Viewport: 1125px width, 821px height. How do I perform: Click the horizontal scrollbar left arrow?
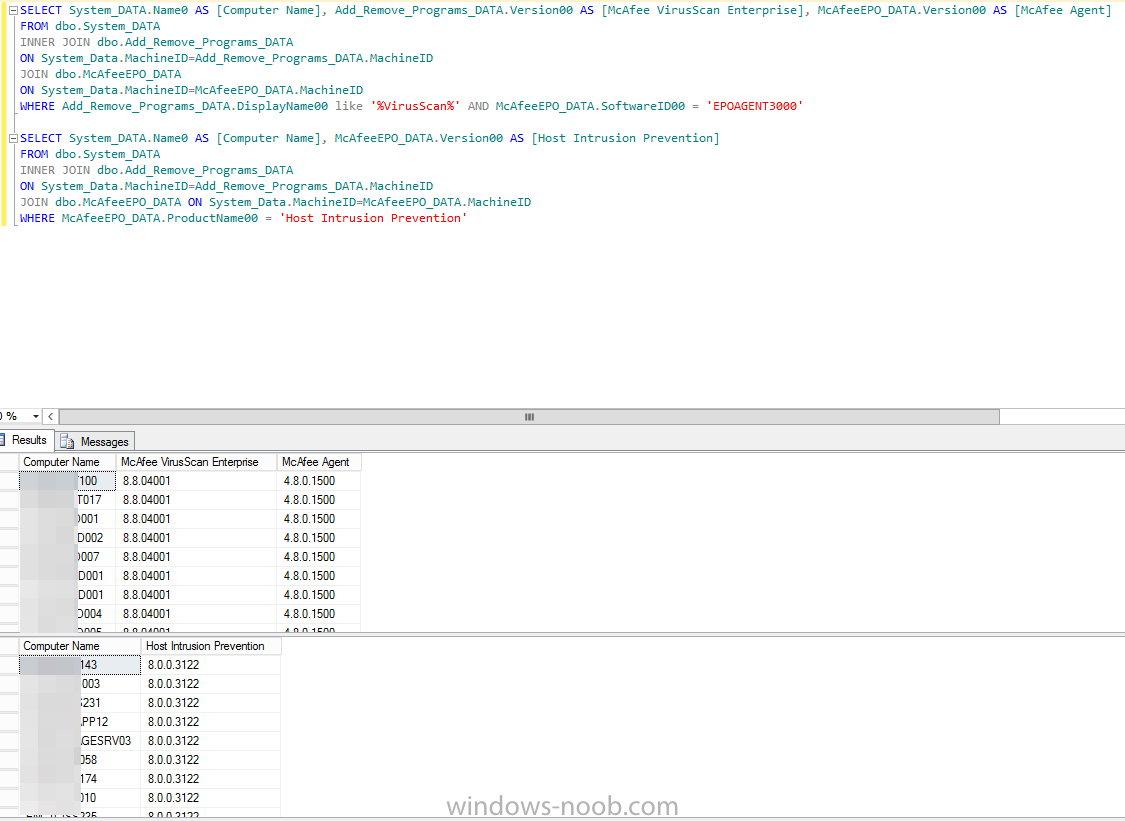click(x=50, y=416)
